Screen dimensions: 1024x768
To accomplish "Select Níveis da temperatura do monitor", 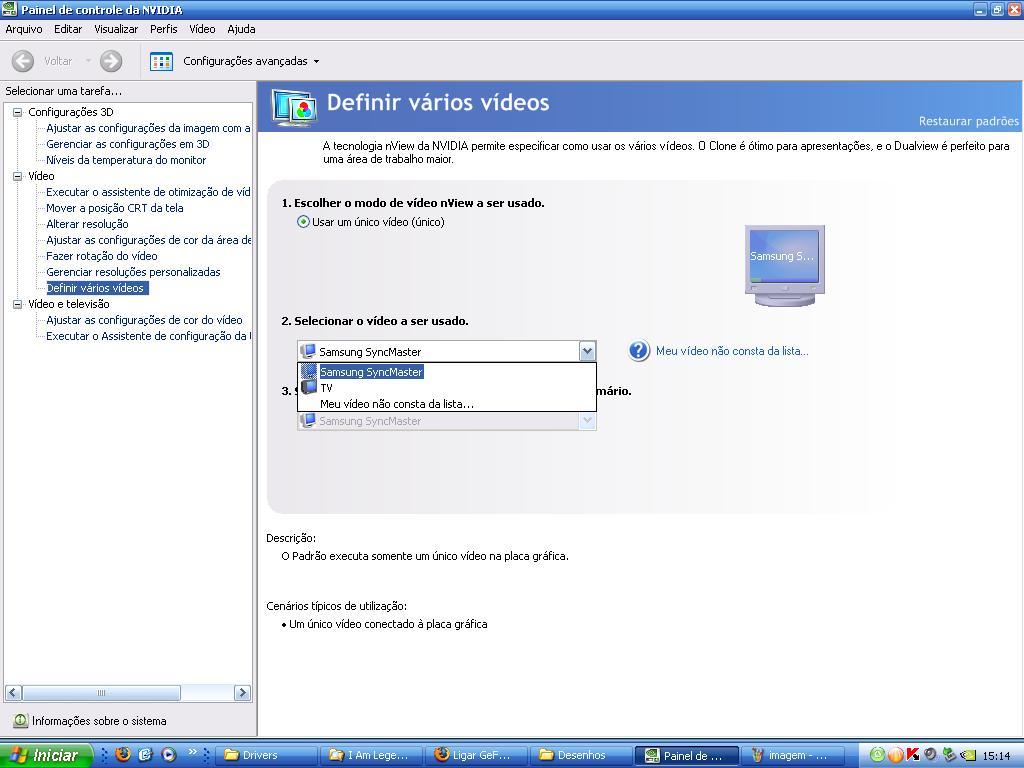I will pyautogui.click(x=126, y=160).
